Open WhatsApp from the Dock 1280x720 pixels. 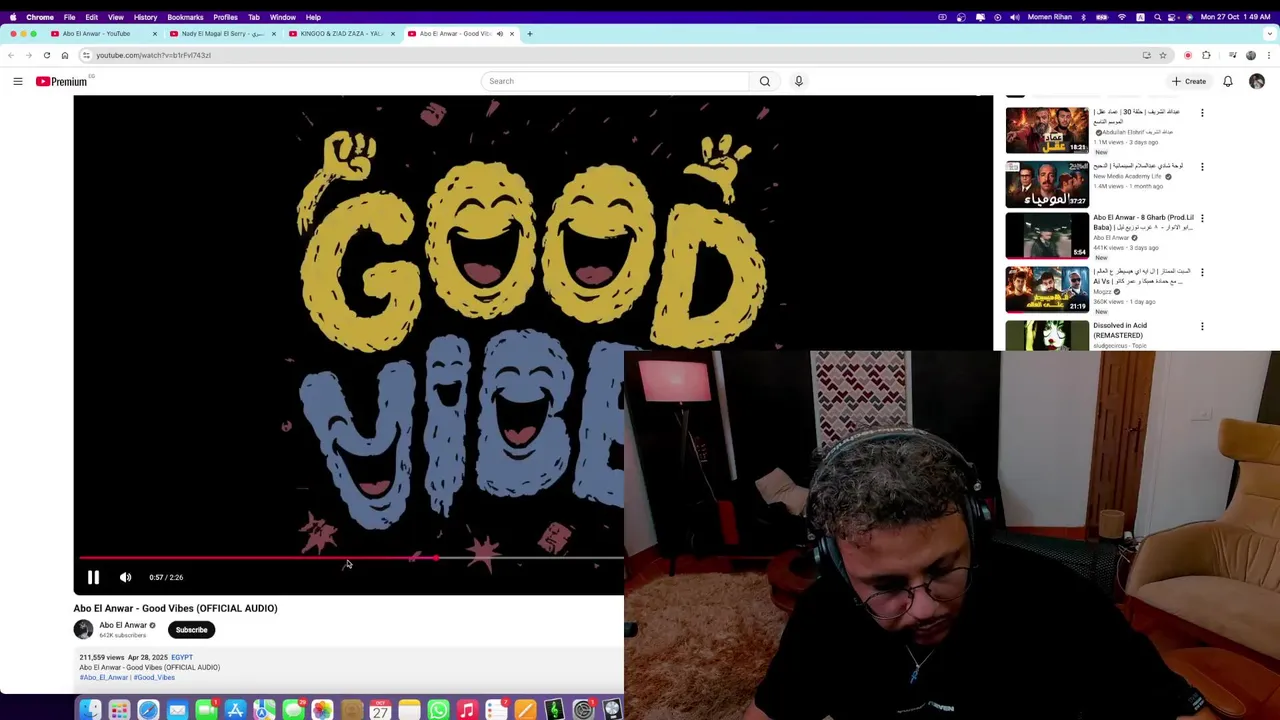[x=438, y=710]
